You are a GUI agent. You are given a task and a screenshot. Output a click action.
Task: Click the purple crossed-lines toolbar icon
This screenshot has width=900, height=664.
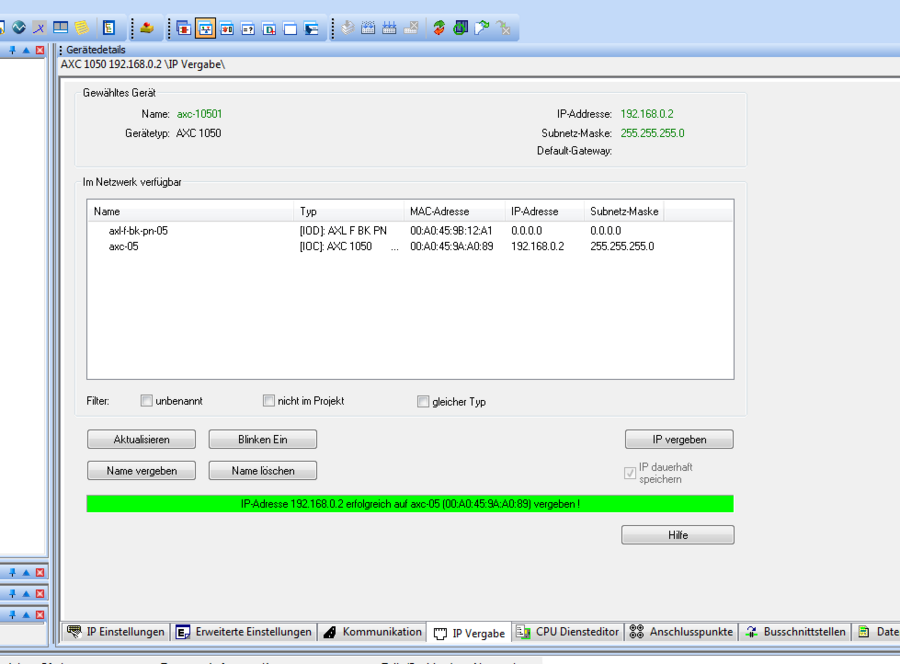click(39, 28)
